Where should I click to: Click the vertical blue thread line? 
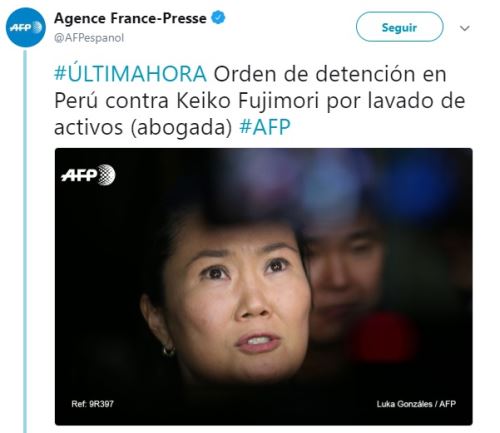pos(25,242)
